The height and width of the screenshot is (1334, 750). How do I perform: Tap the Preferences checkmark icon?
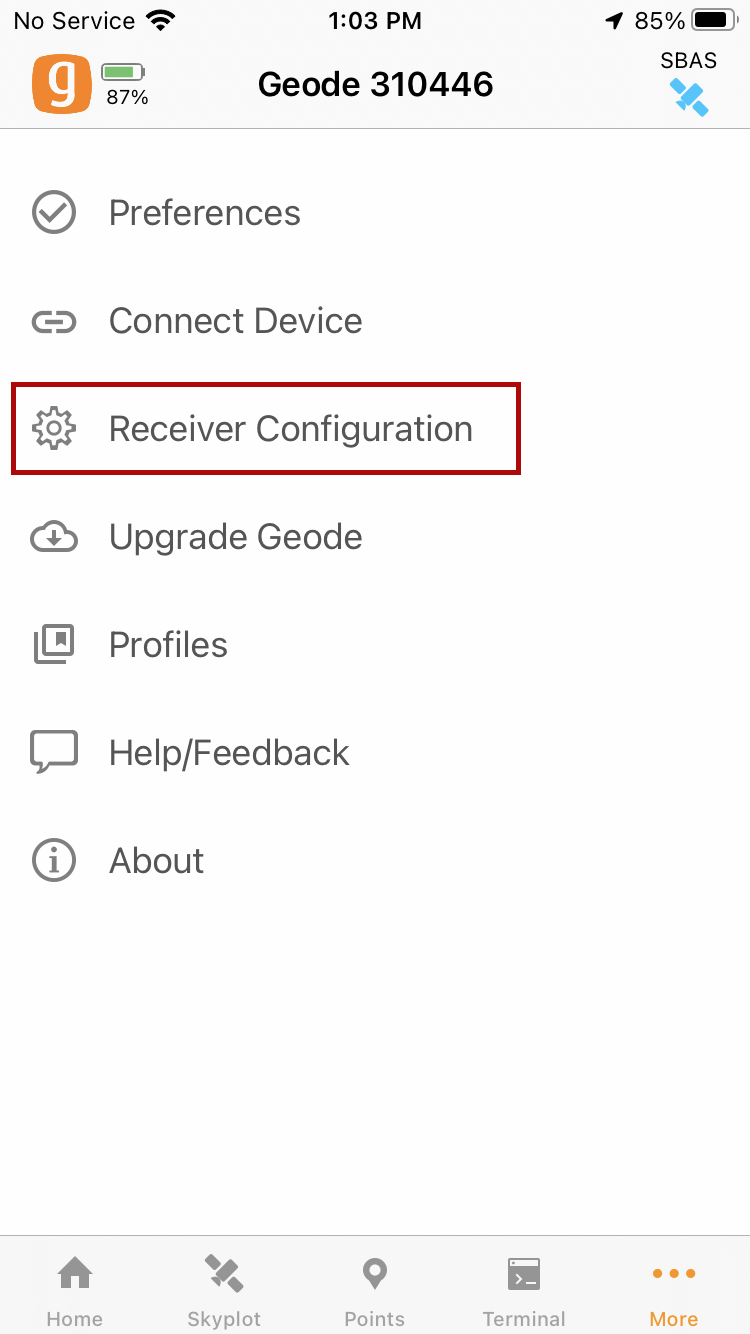click(x=54, y=213)
